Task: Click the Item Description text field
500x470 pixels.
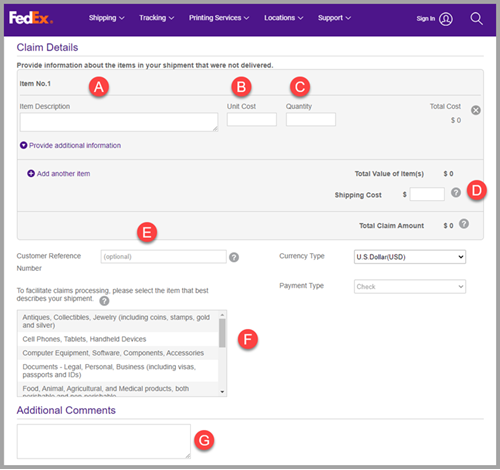Action: coord(119,122)
